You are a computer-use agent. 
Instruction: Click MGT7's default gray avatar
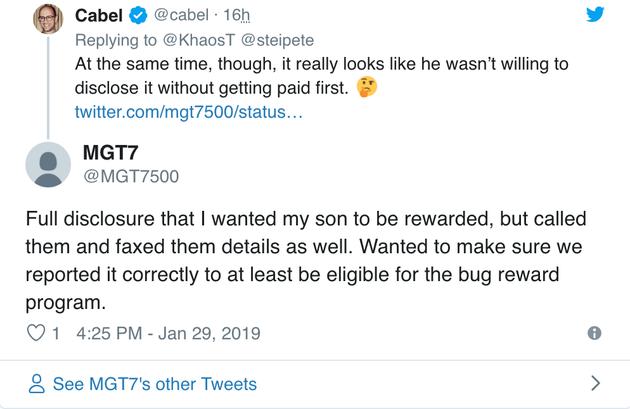pyautogui.click(x=46, y=165)
